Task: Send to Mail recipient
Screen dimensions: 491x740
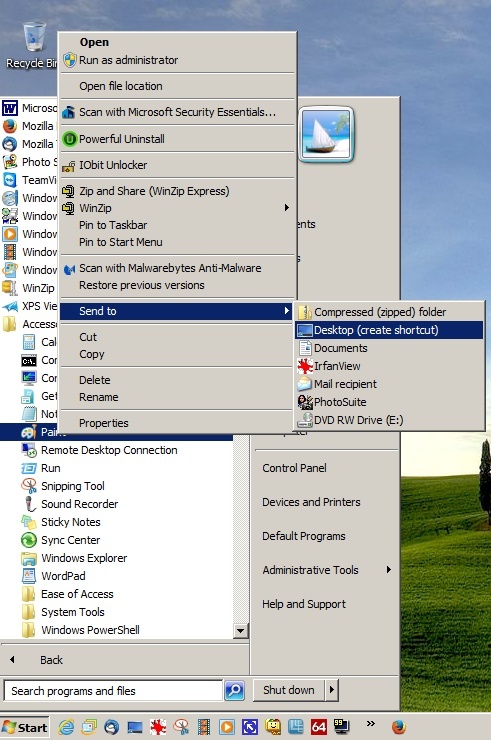Action: (x=389, y=384)
